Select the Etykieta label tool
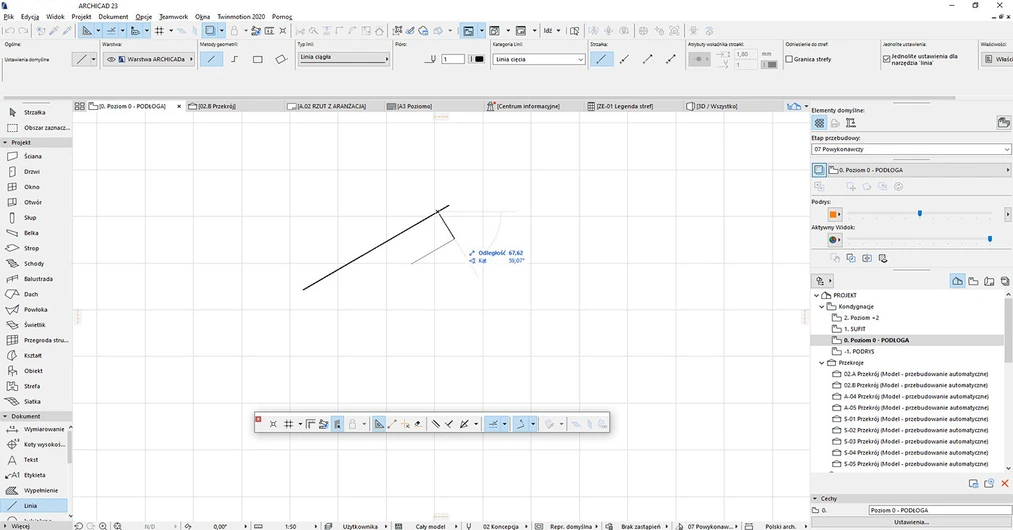The image size is (1013, 530). 36,475
